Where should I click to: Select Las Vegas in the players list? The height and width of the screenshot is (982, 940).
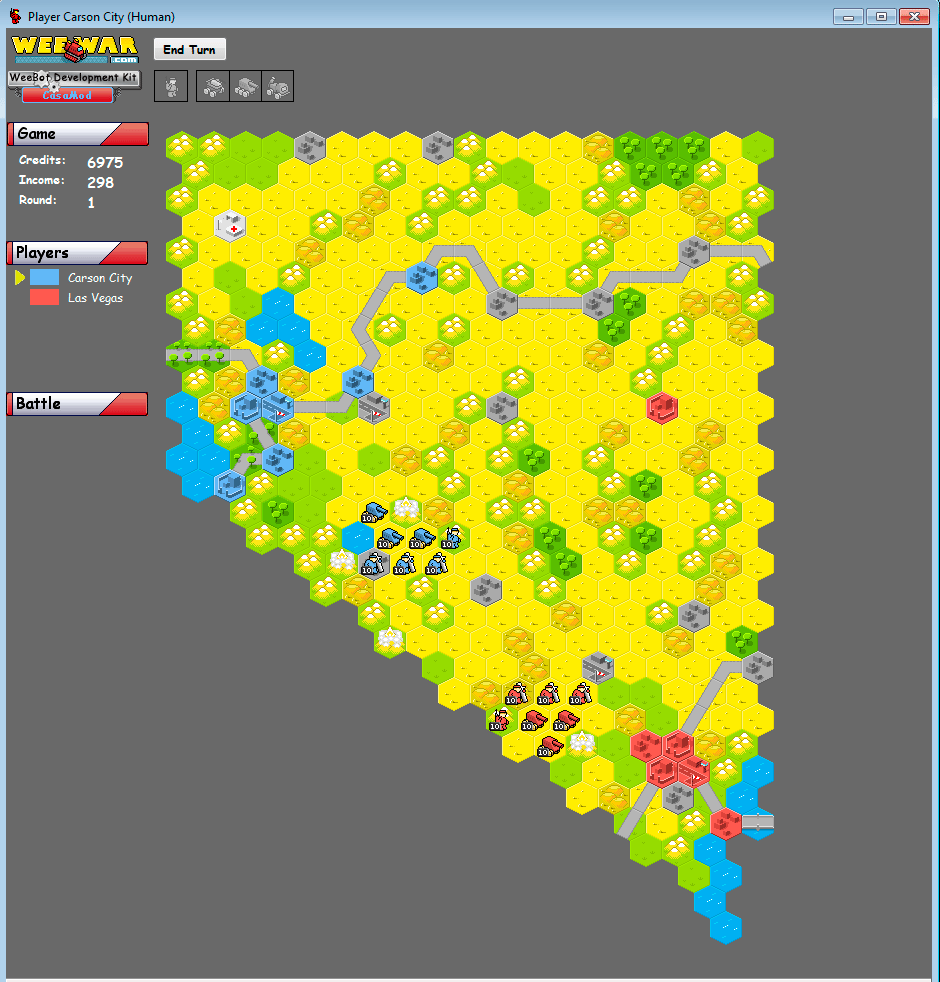[x=95, y=298]
